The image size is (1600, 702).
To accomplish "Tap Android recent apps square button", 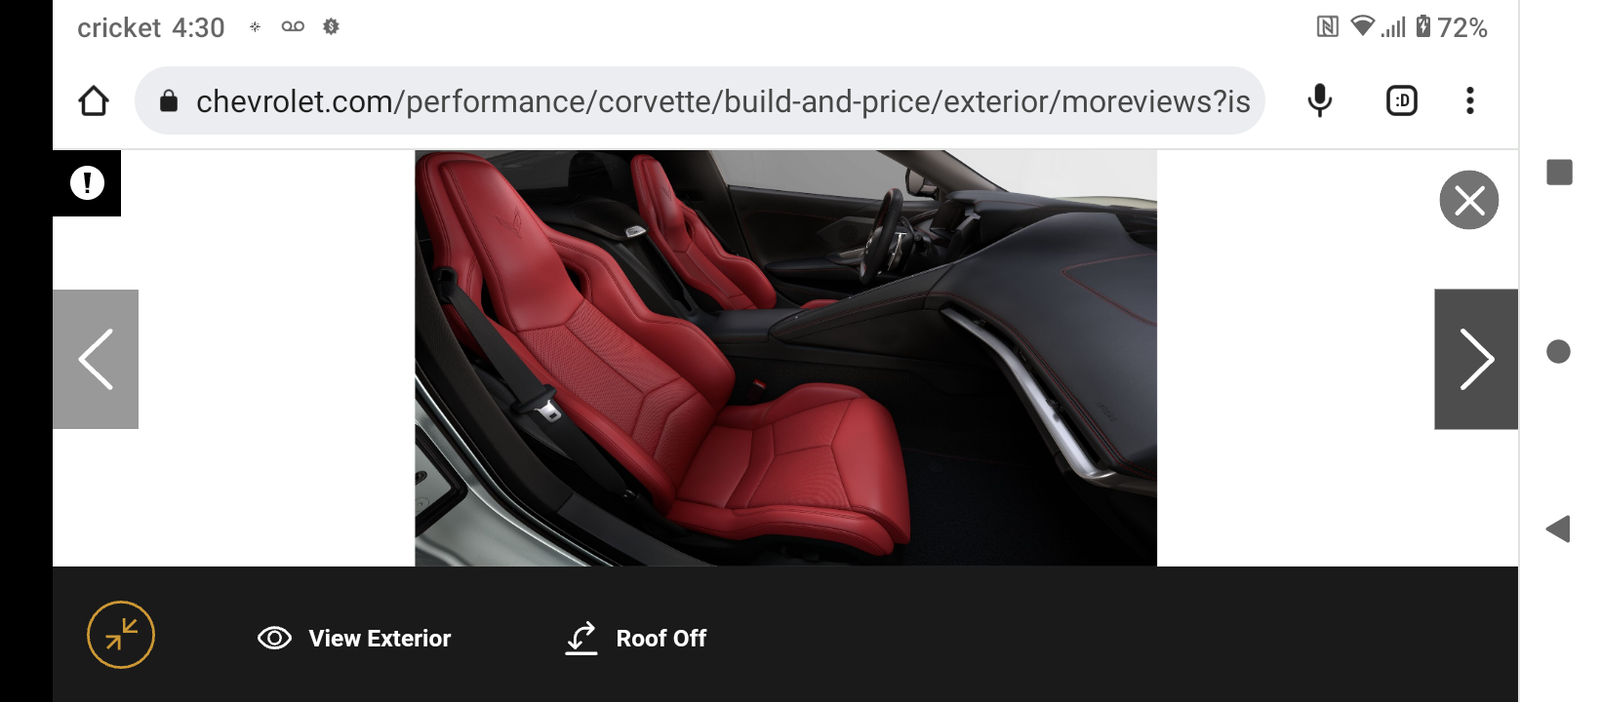I will pyautogui.click(x=1559, y=172).
